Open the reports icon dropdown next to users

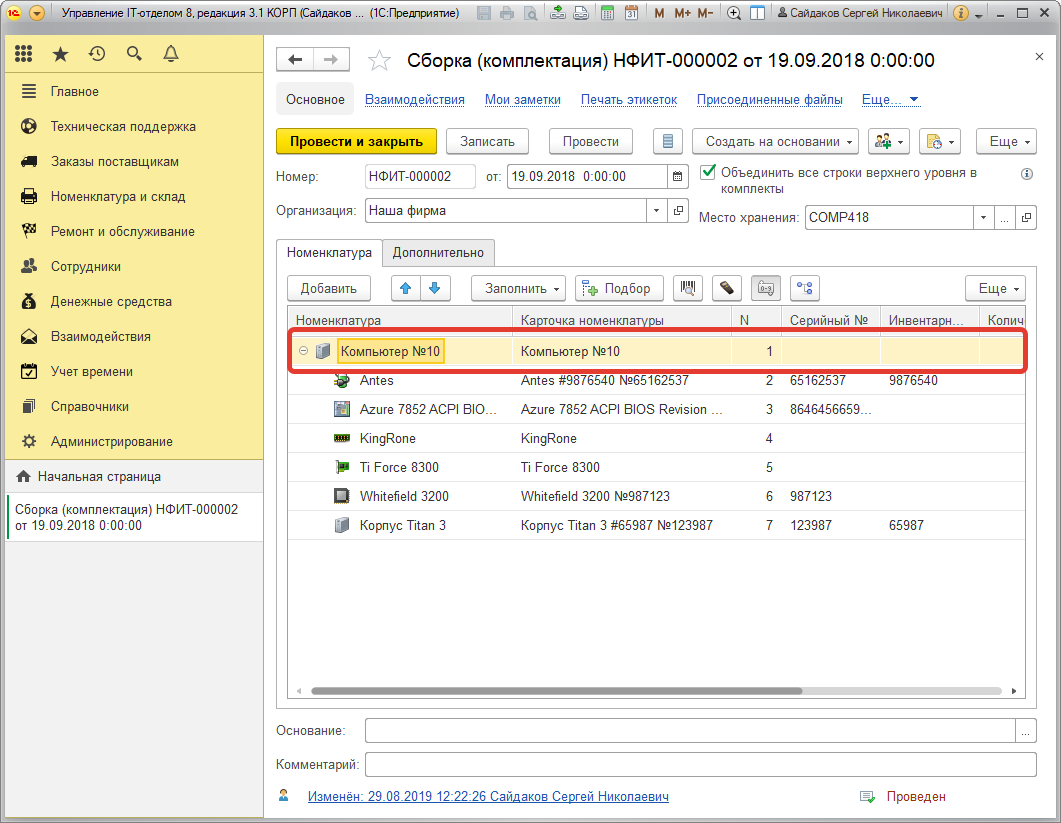pos(940,141)
